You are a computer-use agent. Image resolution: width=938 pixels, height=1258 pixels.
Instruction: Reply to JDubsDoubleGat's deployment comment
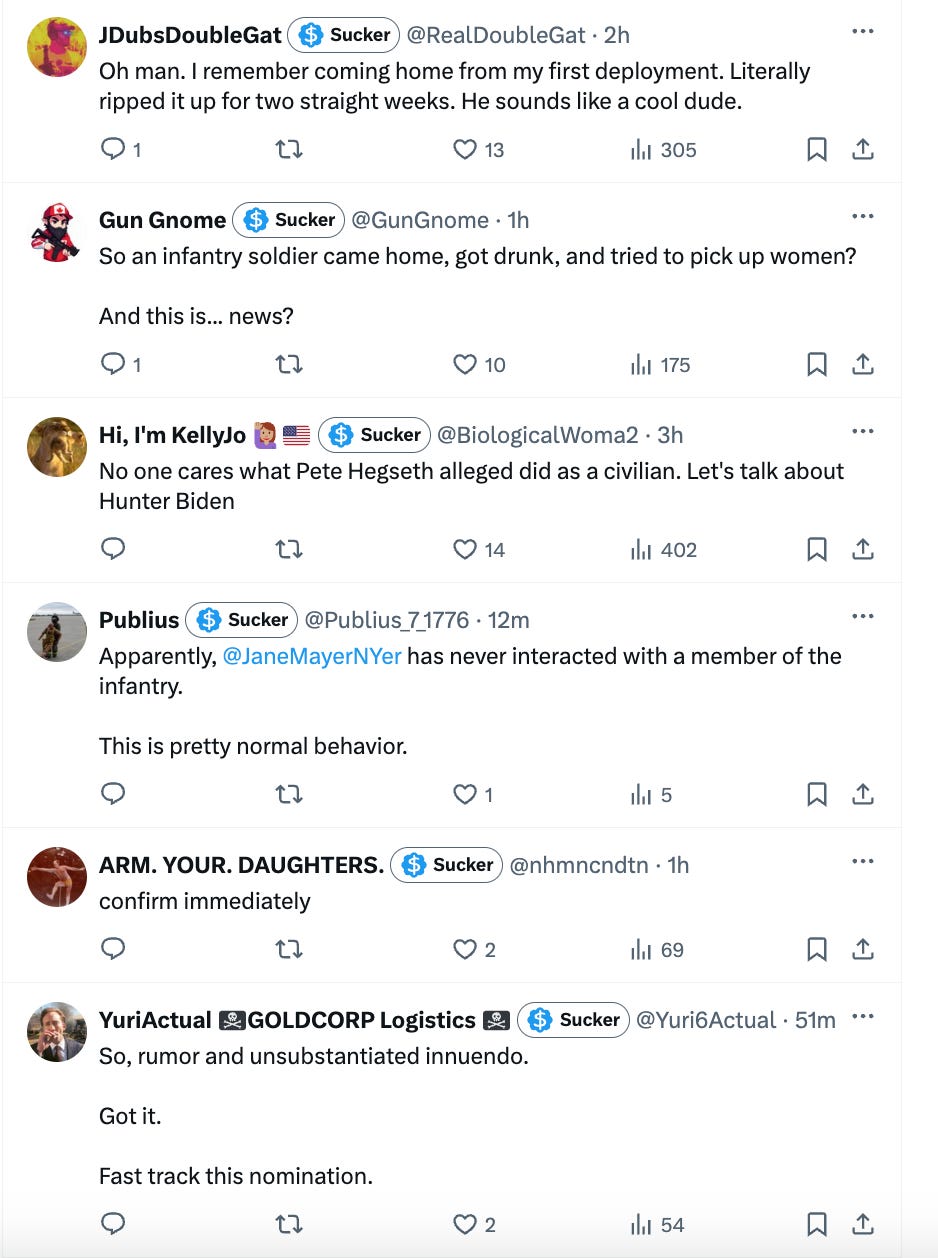(113, 148)
